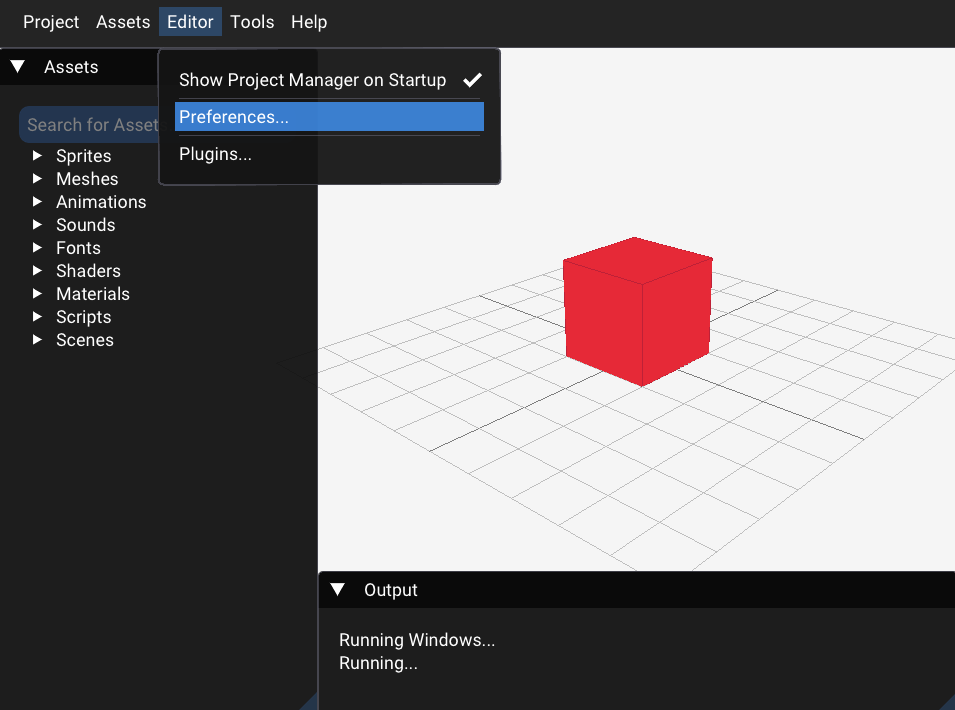Open the Tools menu
This screenshot has width=955, height=710.
[x=252, y=22]
